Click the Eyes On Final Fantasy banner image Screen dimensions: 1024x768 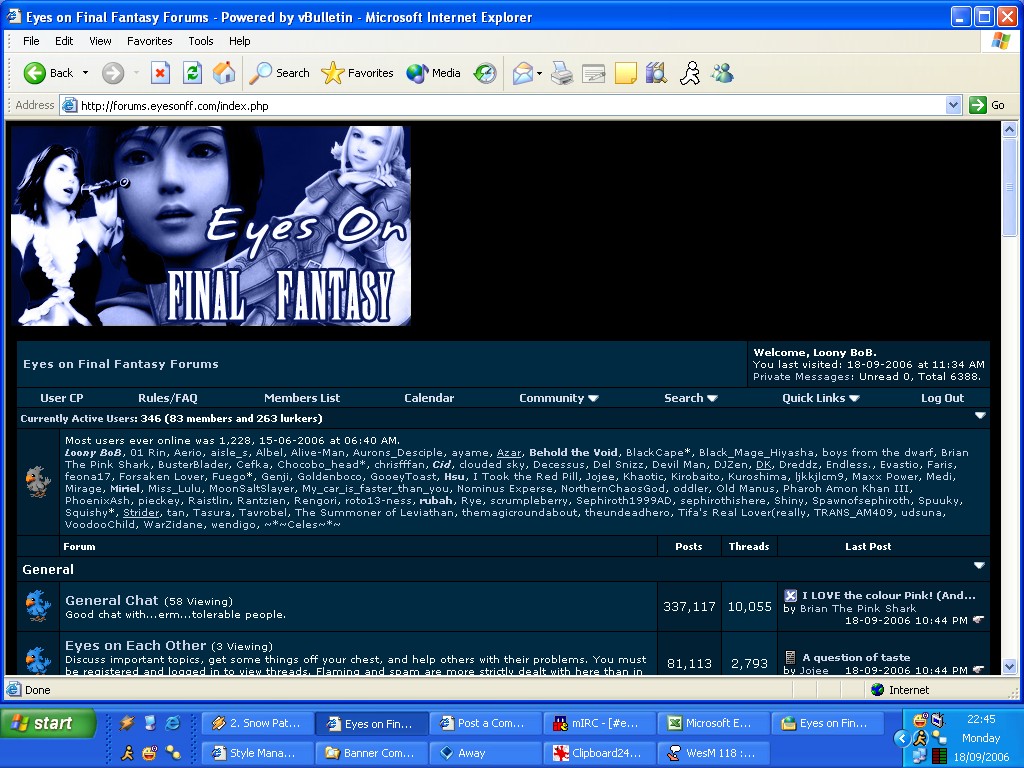(211, 226)
